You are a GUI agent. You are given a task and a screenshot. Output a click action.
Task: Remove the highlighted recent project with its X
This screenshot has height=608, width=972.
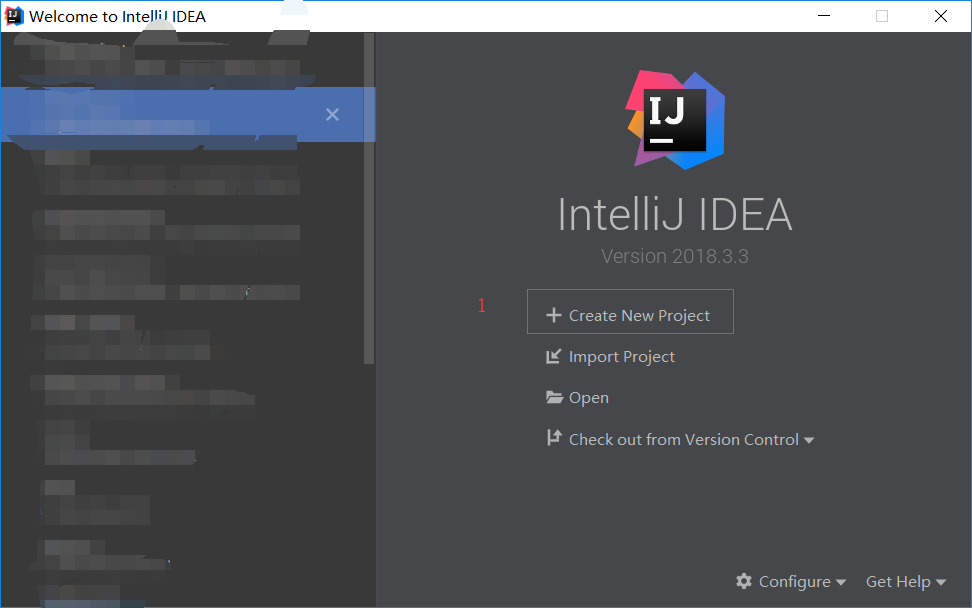click(333, 115)
